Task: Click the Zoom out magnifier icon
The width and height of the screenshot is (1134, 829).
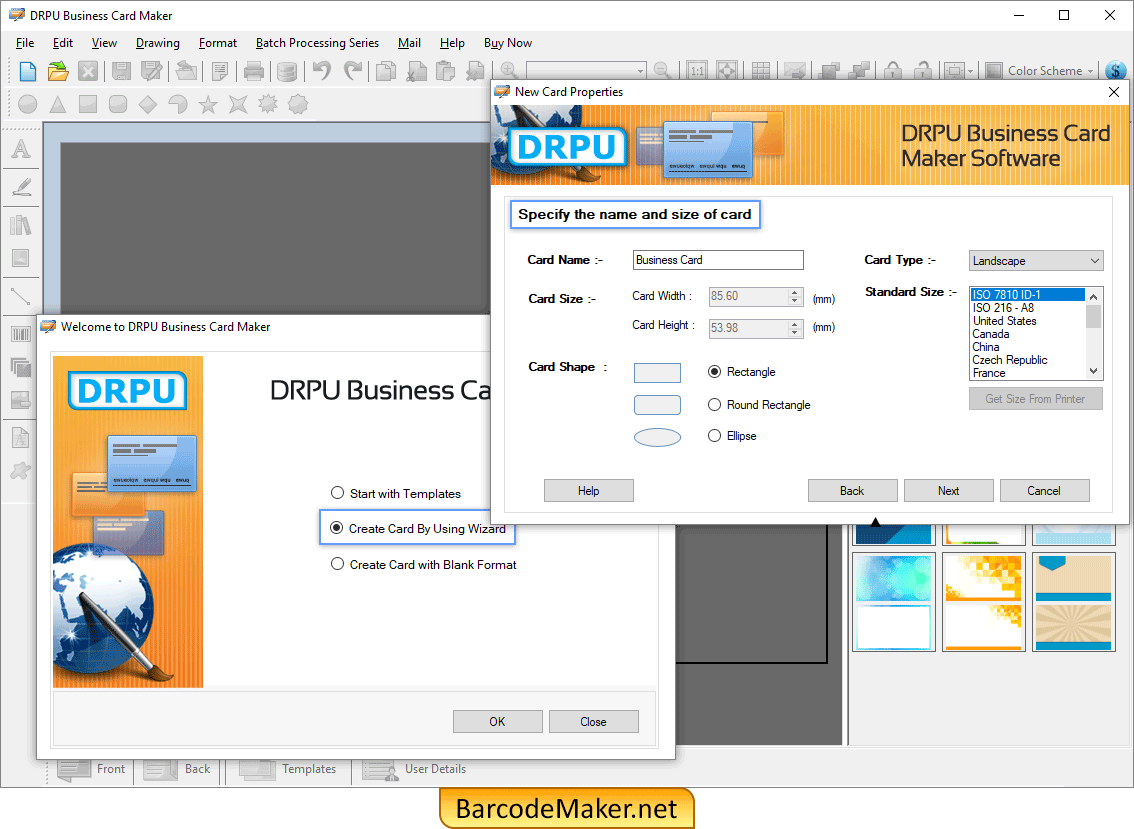Action: [x=661, y=71]
